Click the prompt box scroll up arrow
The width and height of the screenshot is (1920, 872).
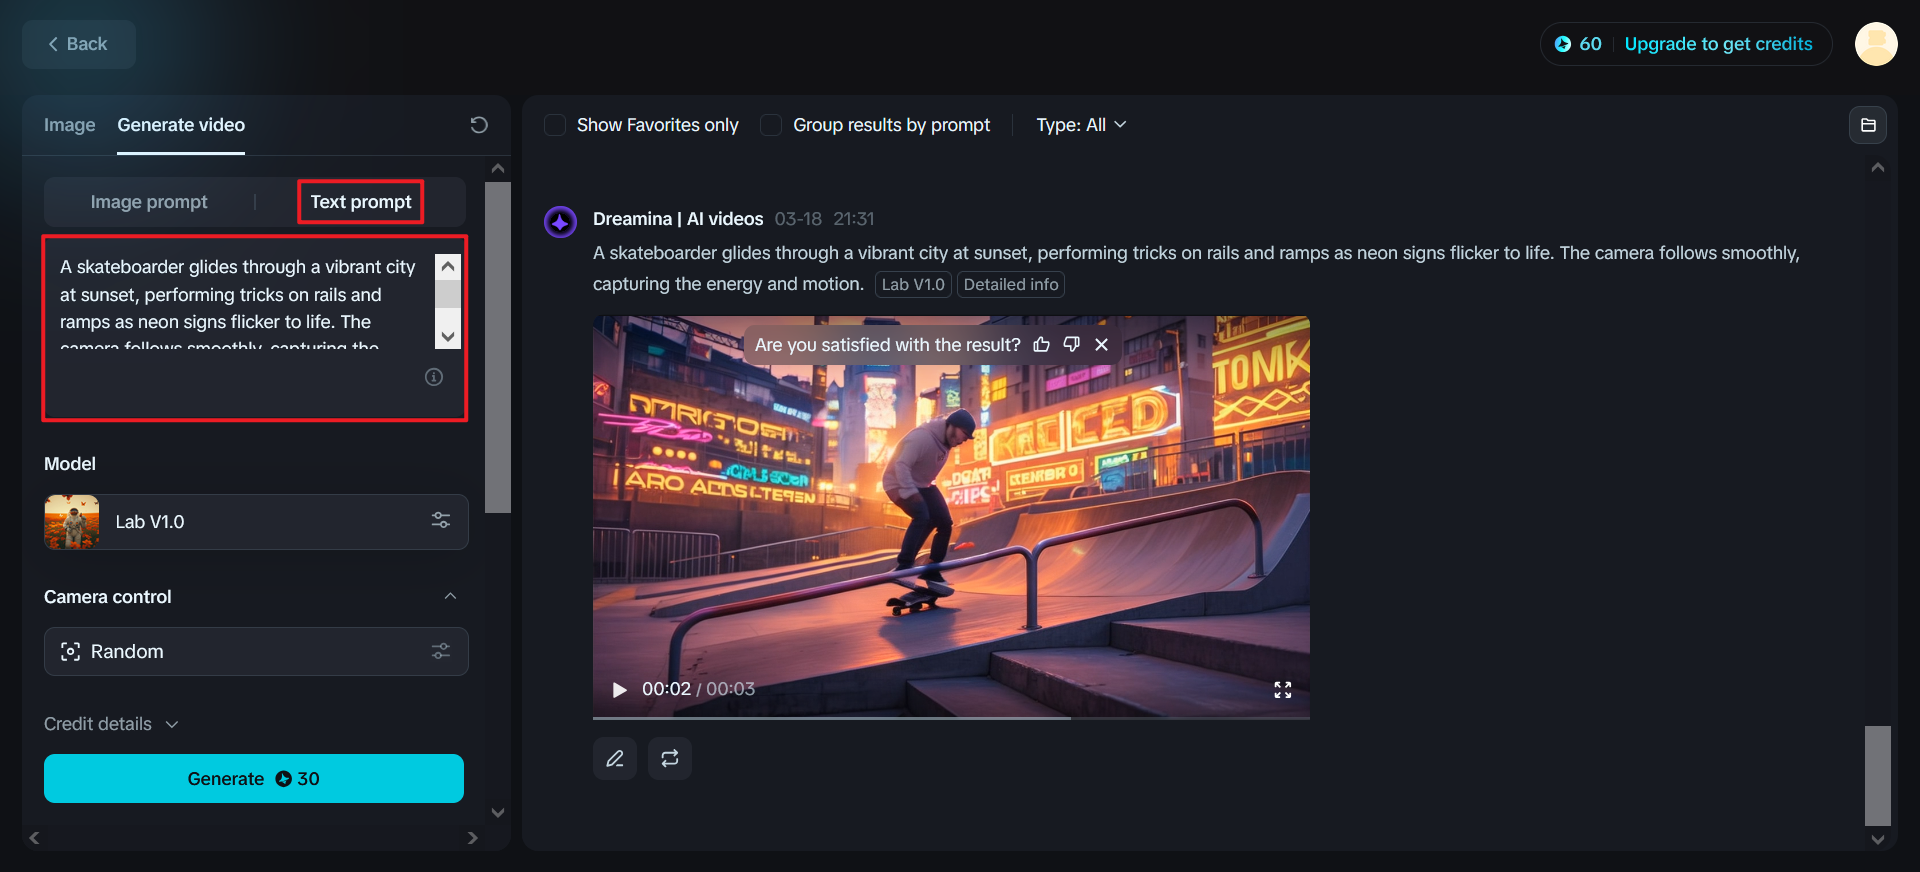pyautogui.click(x=448, y=266)
